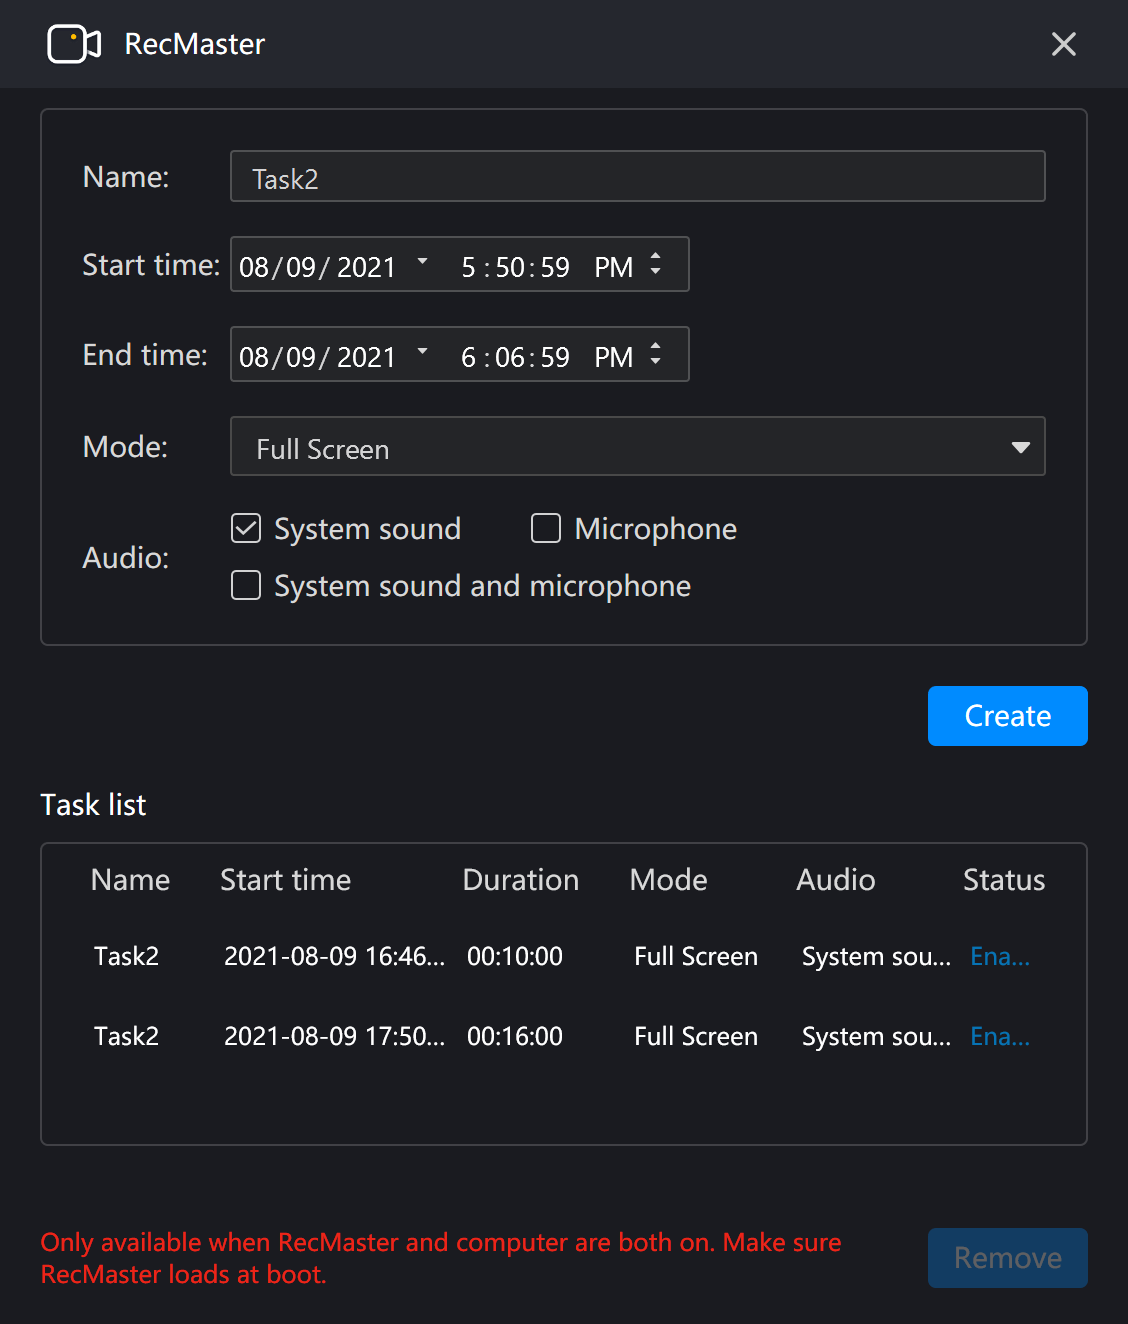Click the Ena... status of the 17:50 task
The width and height of the screenshot is (1128, 1324).
pos(1000,1036)
